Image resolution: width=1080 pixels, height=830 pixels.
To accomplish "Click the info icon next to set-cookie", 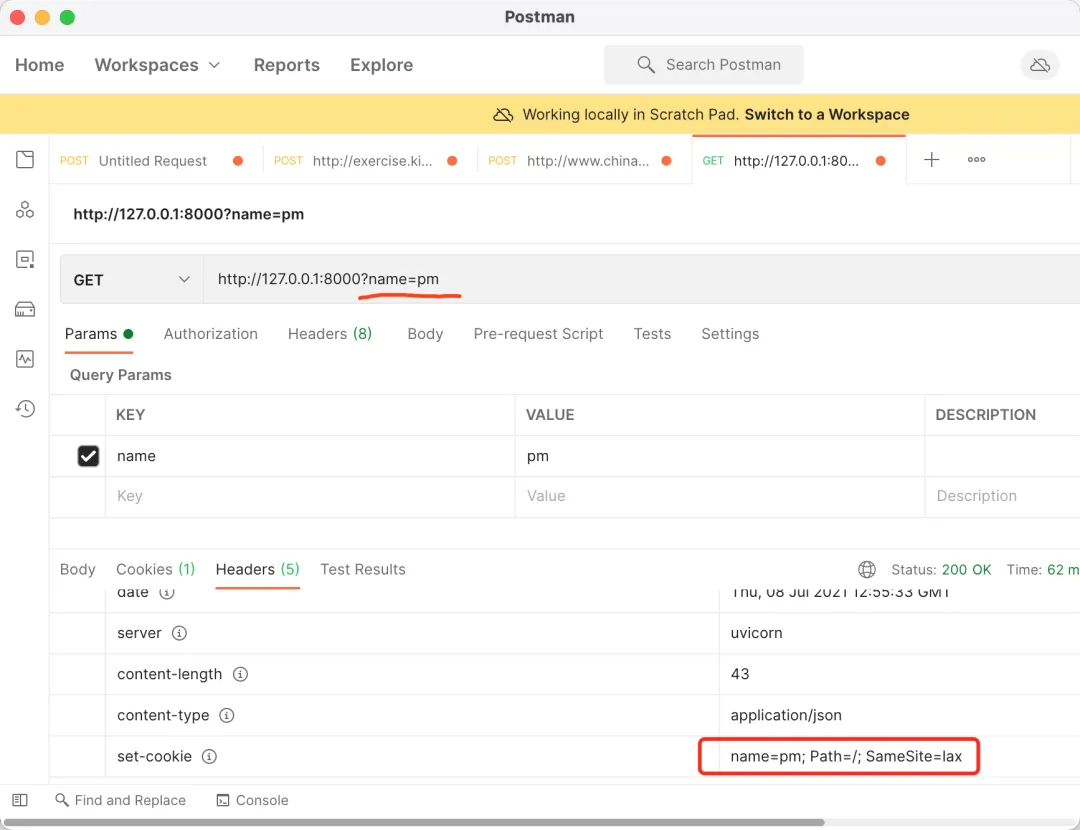I will (x=209, y=756).
